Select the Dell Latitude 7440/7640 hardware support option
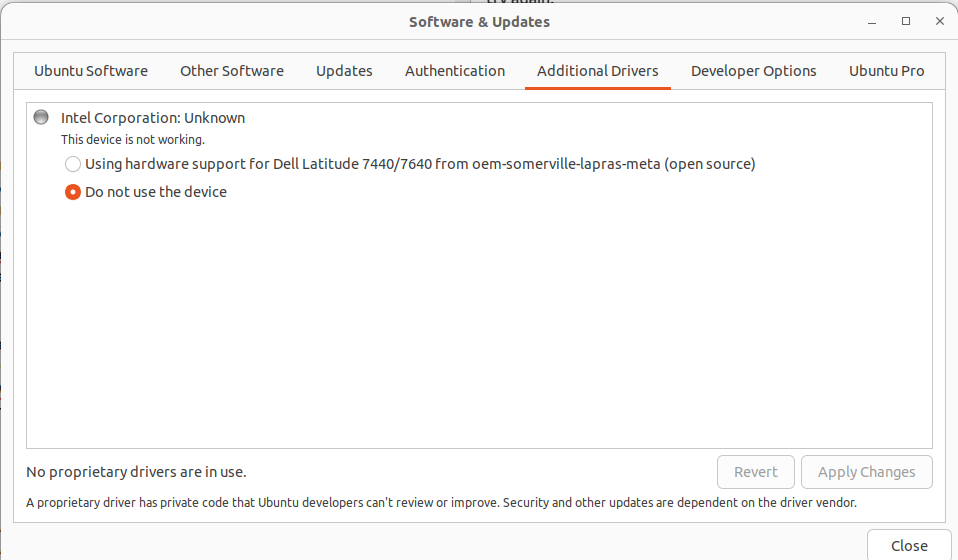 tap(73, 164)
